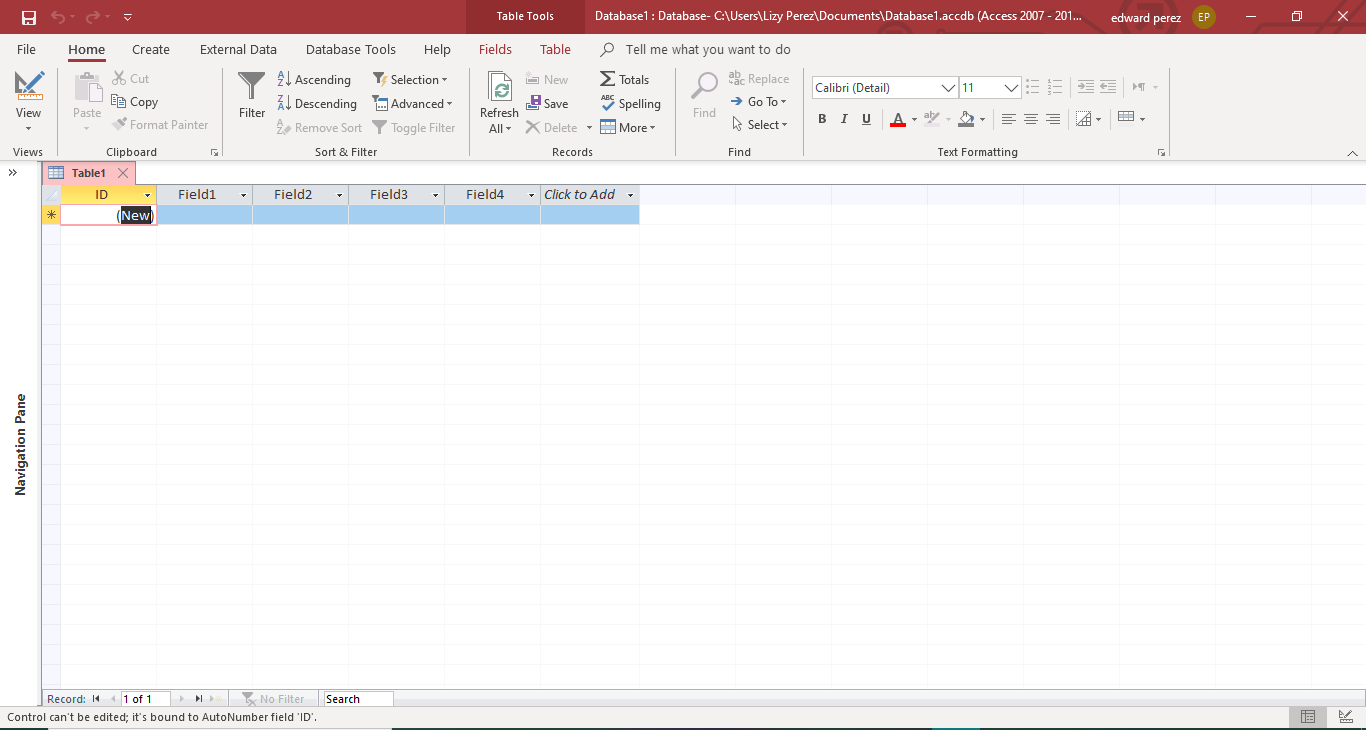Go to the first record in navigator
The width and height of the screenshot is (1366, 730).
[x=96, y=699]
